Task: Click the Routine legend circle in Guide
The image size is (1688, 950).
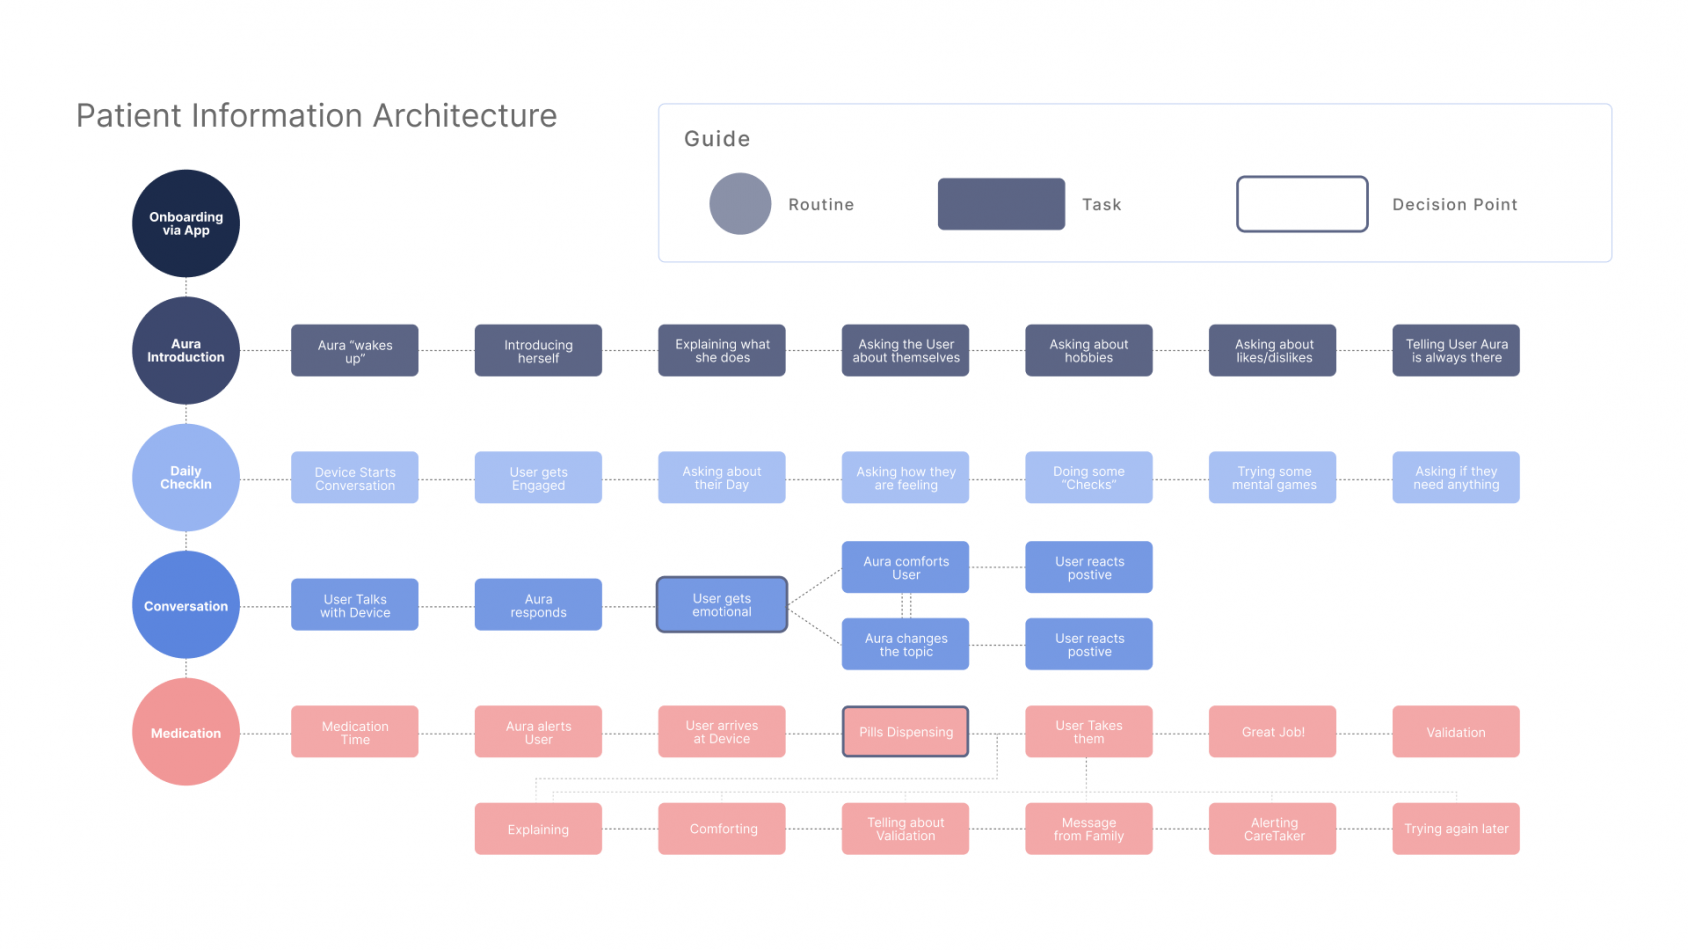Action: pos(740,204)
